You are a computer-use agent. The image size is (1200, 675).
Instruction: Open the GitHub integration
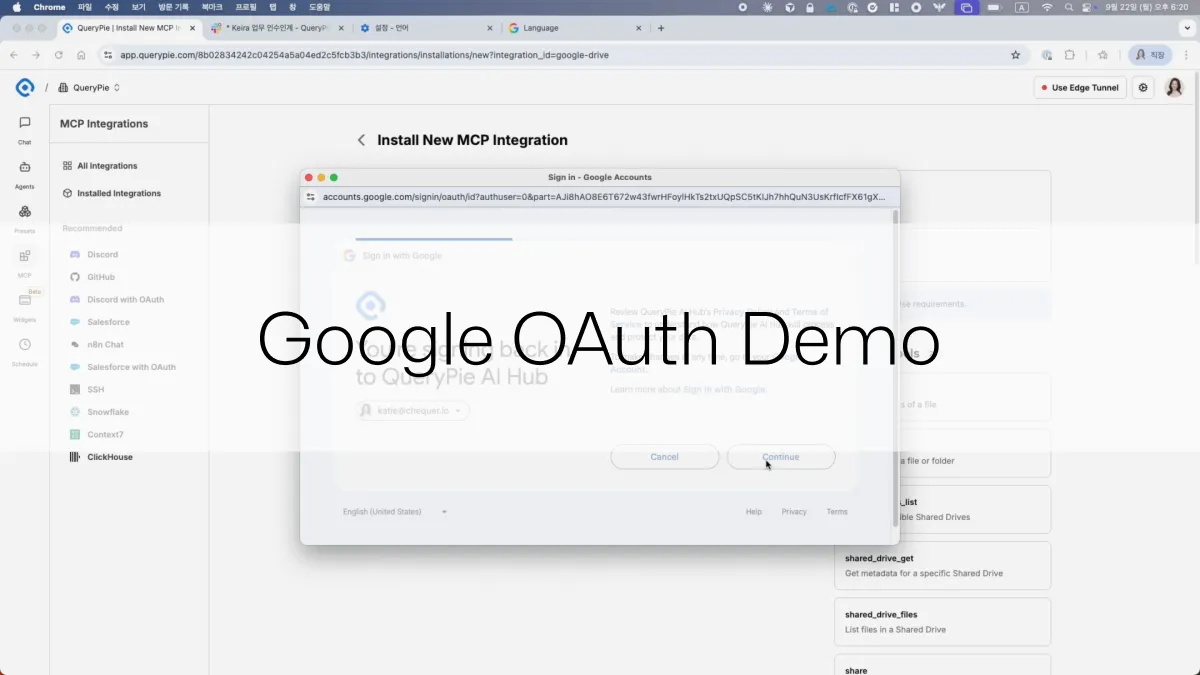click(75, 277)
